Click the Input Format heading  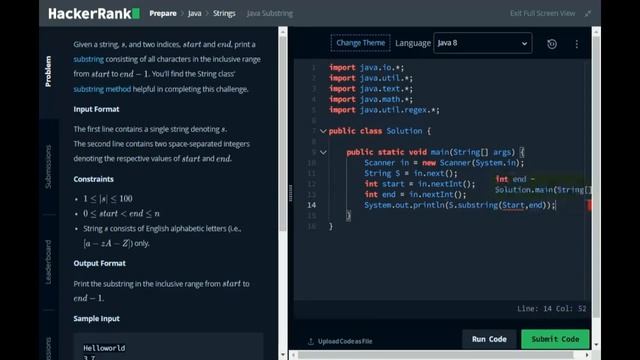96,109
